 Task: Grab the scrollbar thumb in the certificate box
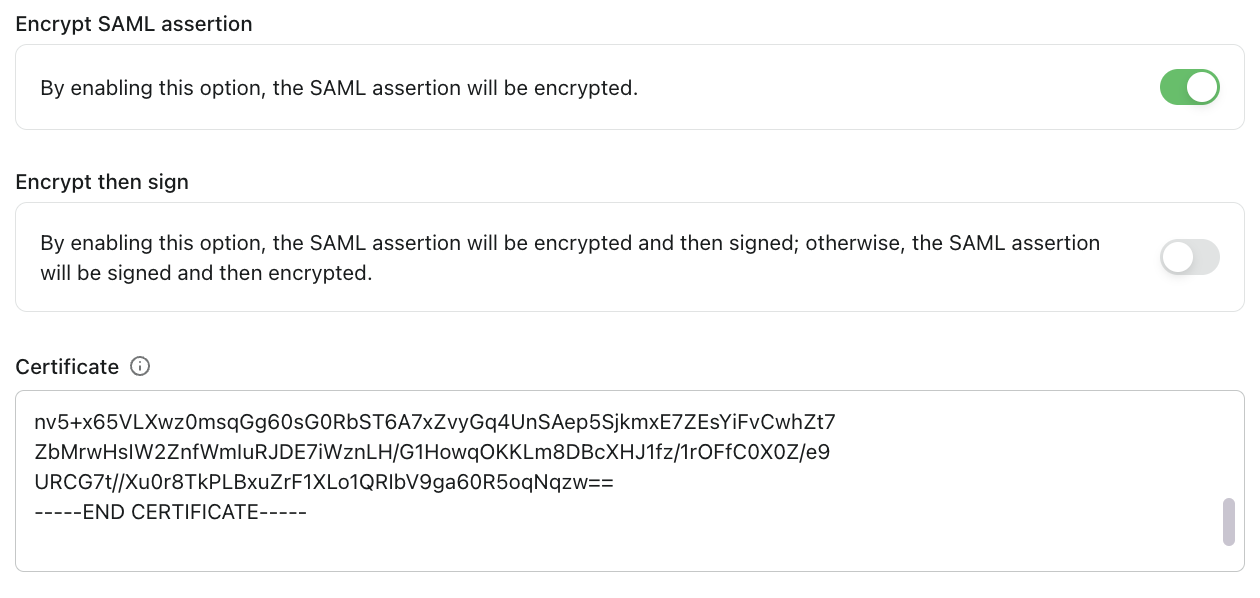click(1230, 519)
